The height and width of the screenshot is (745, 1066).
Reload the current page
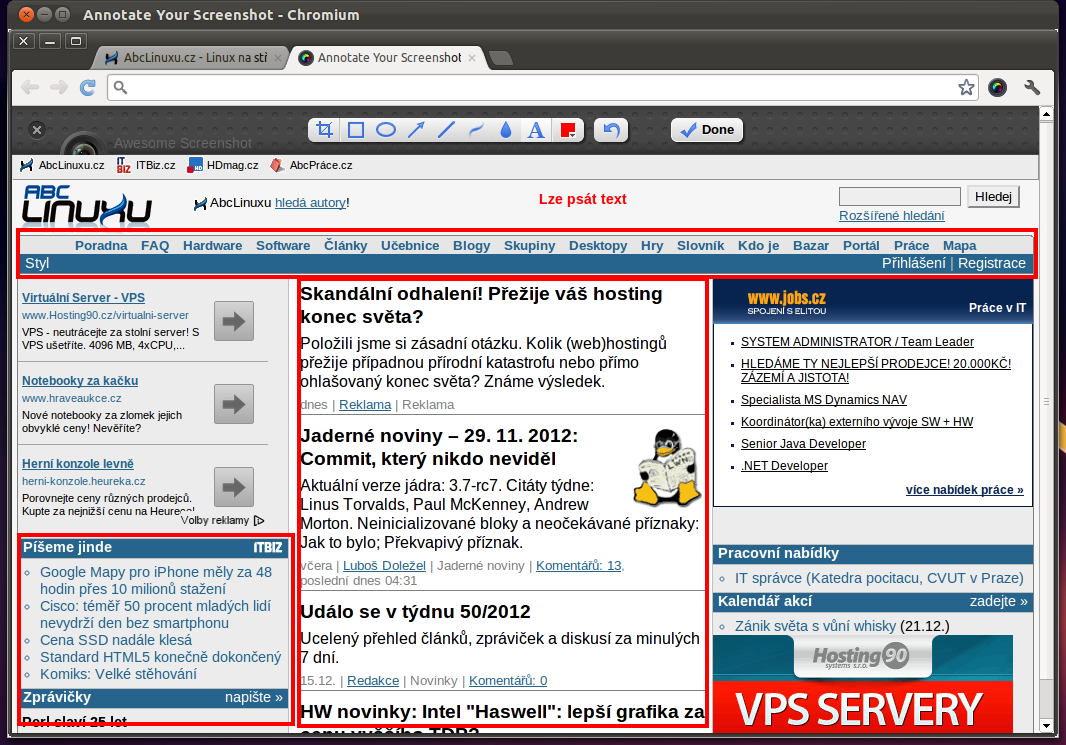pyautogui.click(x=88, y=87)
